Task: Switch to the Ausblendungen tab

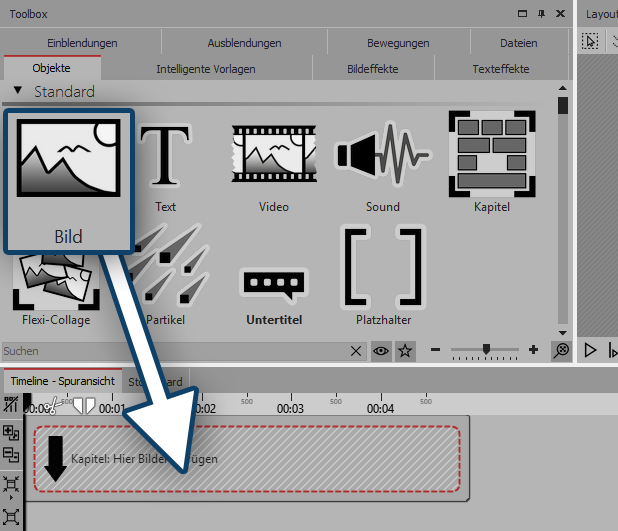Action: 244,43
